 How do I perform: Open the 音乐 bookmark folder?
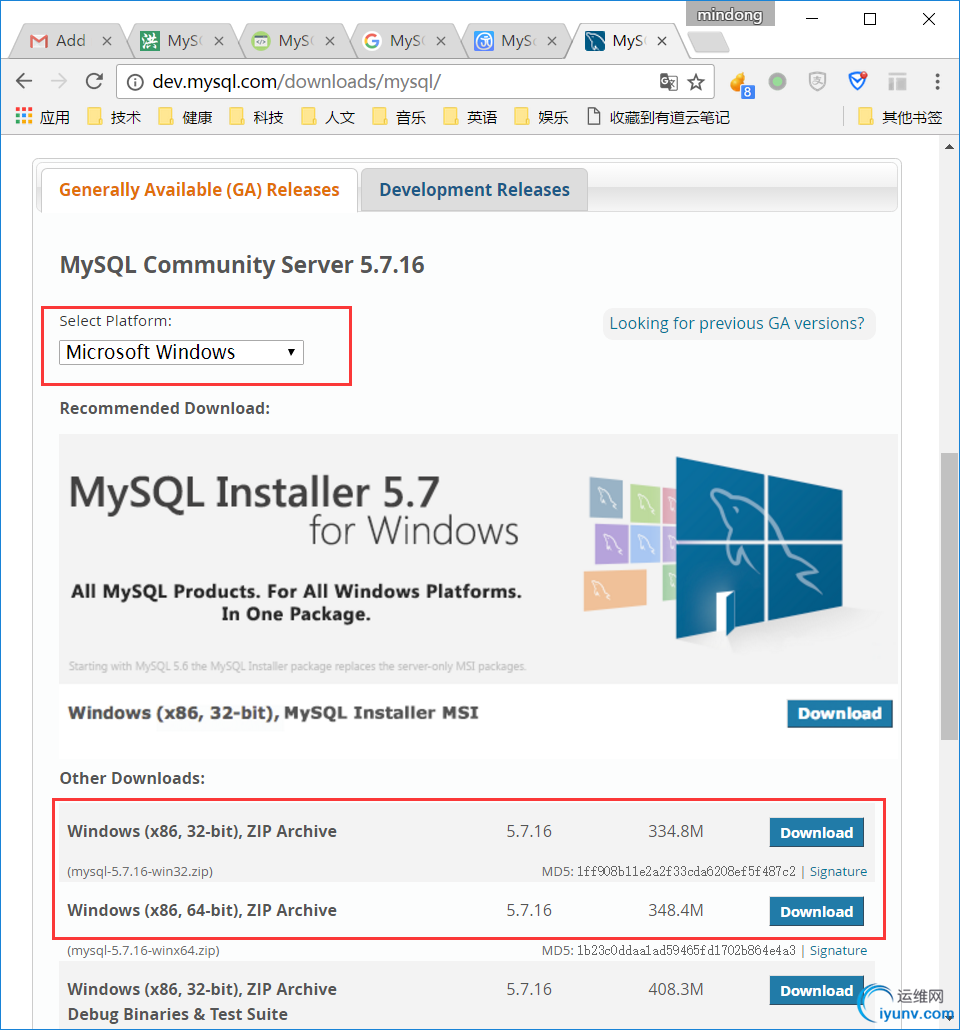(399, 118)
